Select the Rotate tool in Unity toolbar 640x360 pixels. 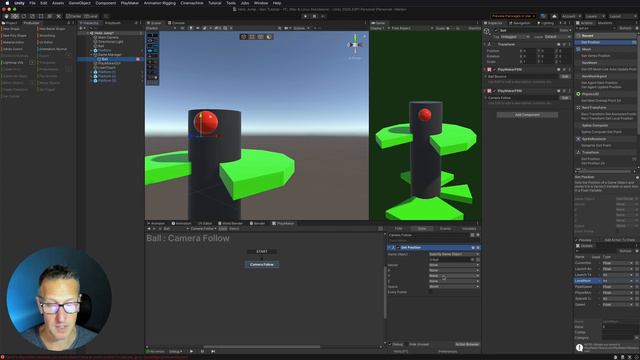[24, 16]
